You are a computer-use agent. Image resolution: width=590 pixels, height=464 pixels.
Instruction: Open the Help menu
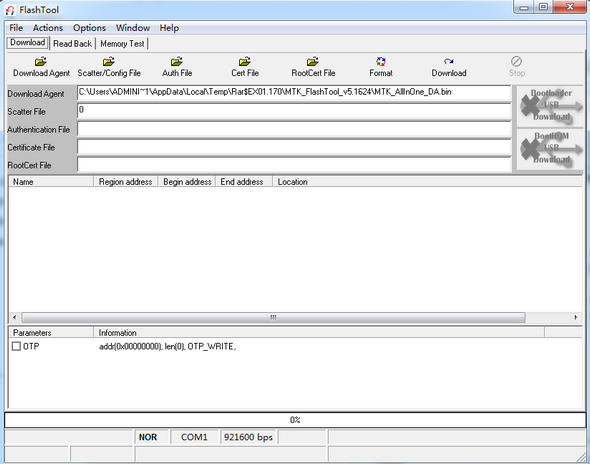(169, 28)
